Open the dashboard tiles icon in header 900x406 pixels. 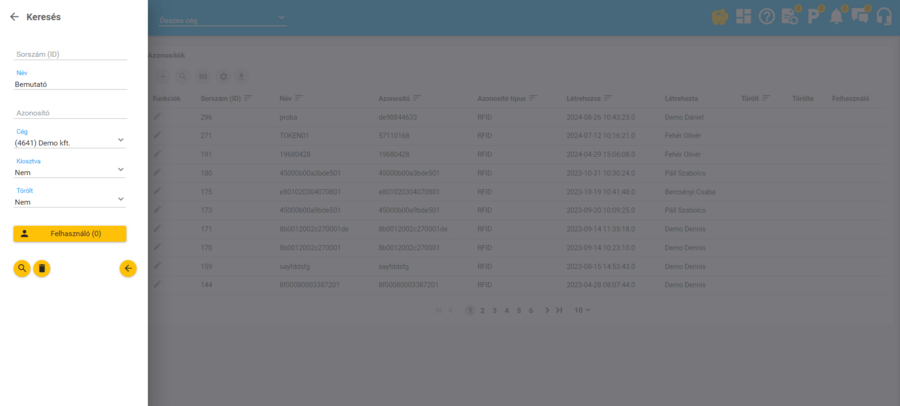[743, 16]
